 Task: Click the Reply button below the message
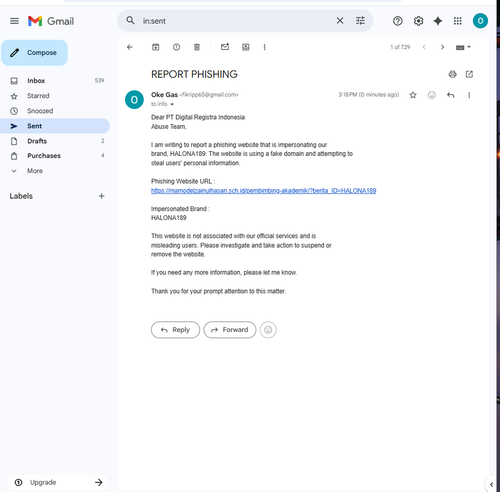[175, 330]
